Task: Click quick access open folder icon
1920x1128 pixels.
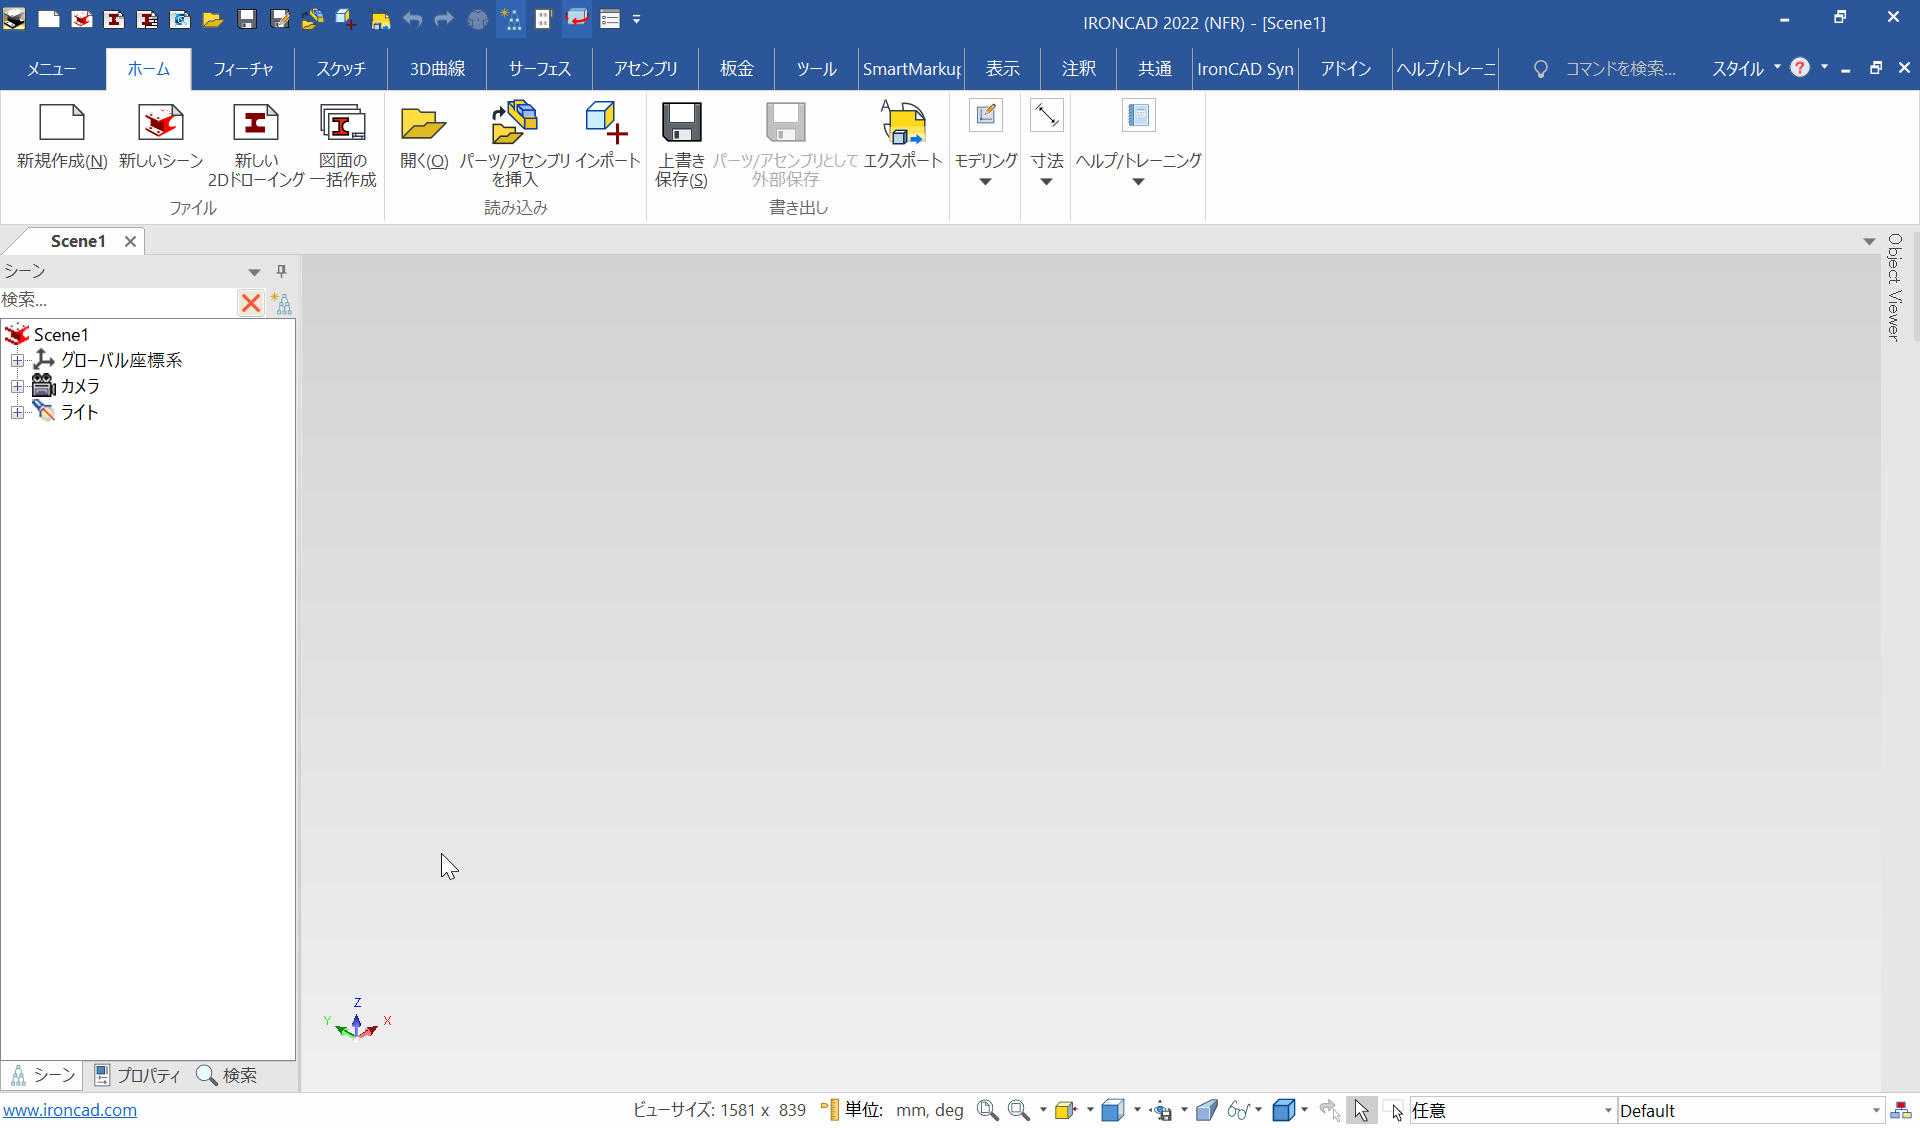Action: pyautogui.click(x=212, y=19)
